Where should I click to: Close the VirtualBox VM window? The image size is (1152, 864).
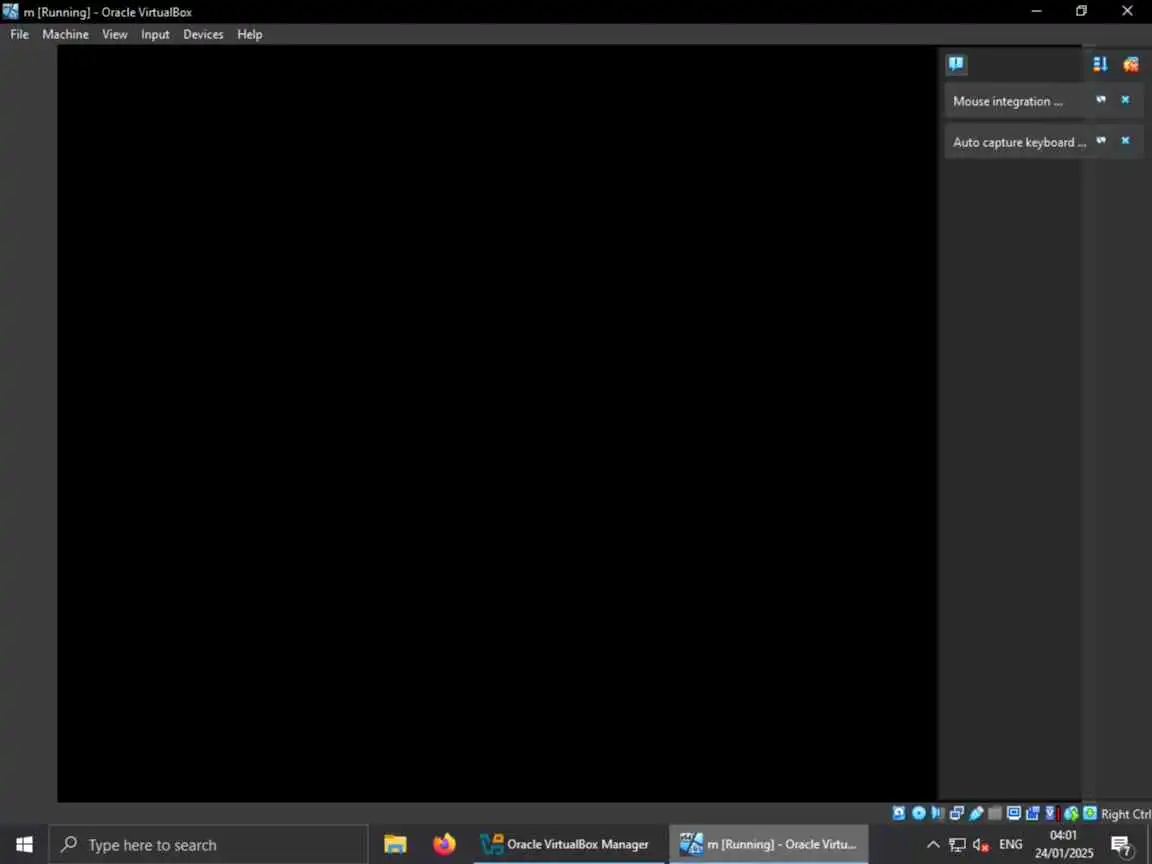(x=1128, y=11)
